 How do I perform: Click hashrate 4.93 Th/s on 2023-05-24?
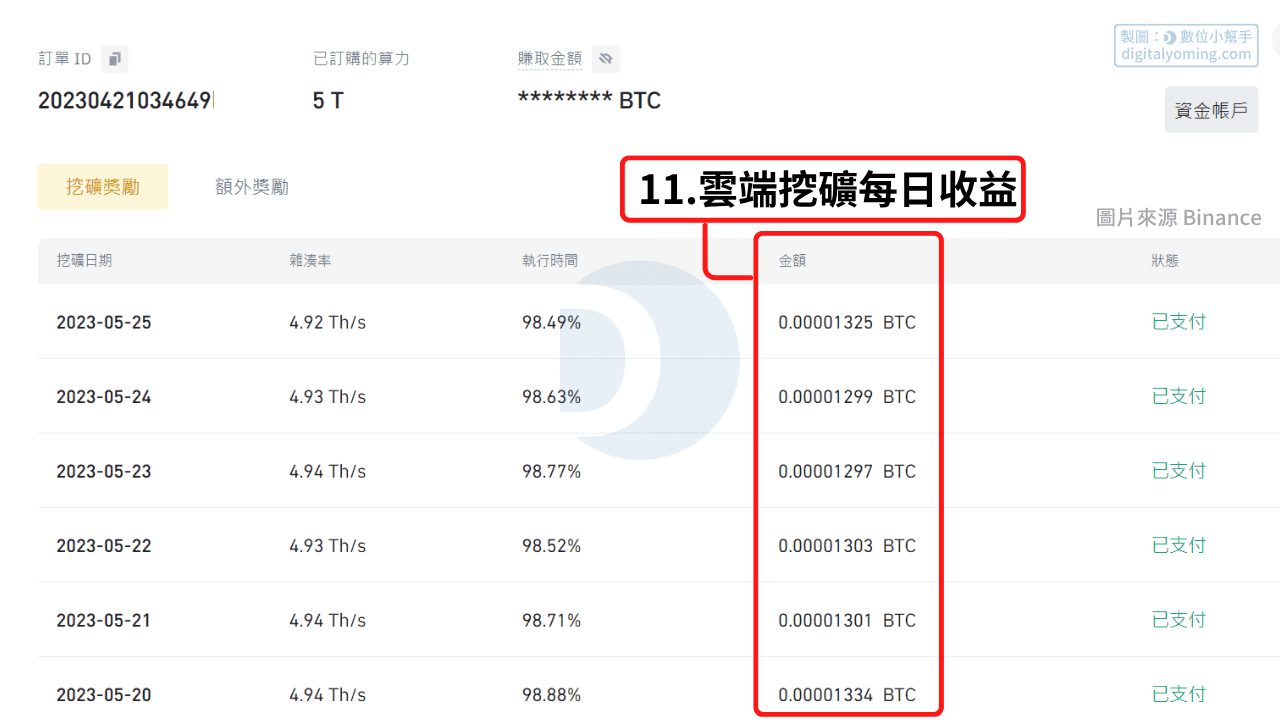click(x=328, y=397)
